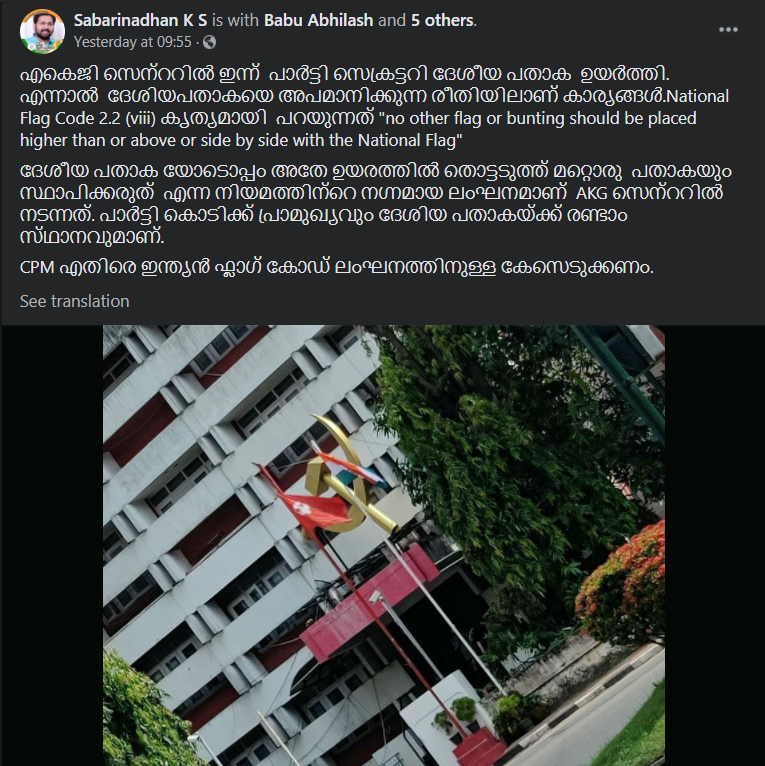
Task: Open the three-dot post options menu
Action: coord(728,30)
